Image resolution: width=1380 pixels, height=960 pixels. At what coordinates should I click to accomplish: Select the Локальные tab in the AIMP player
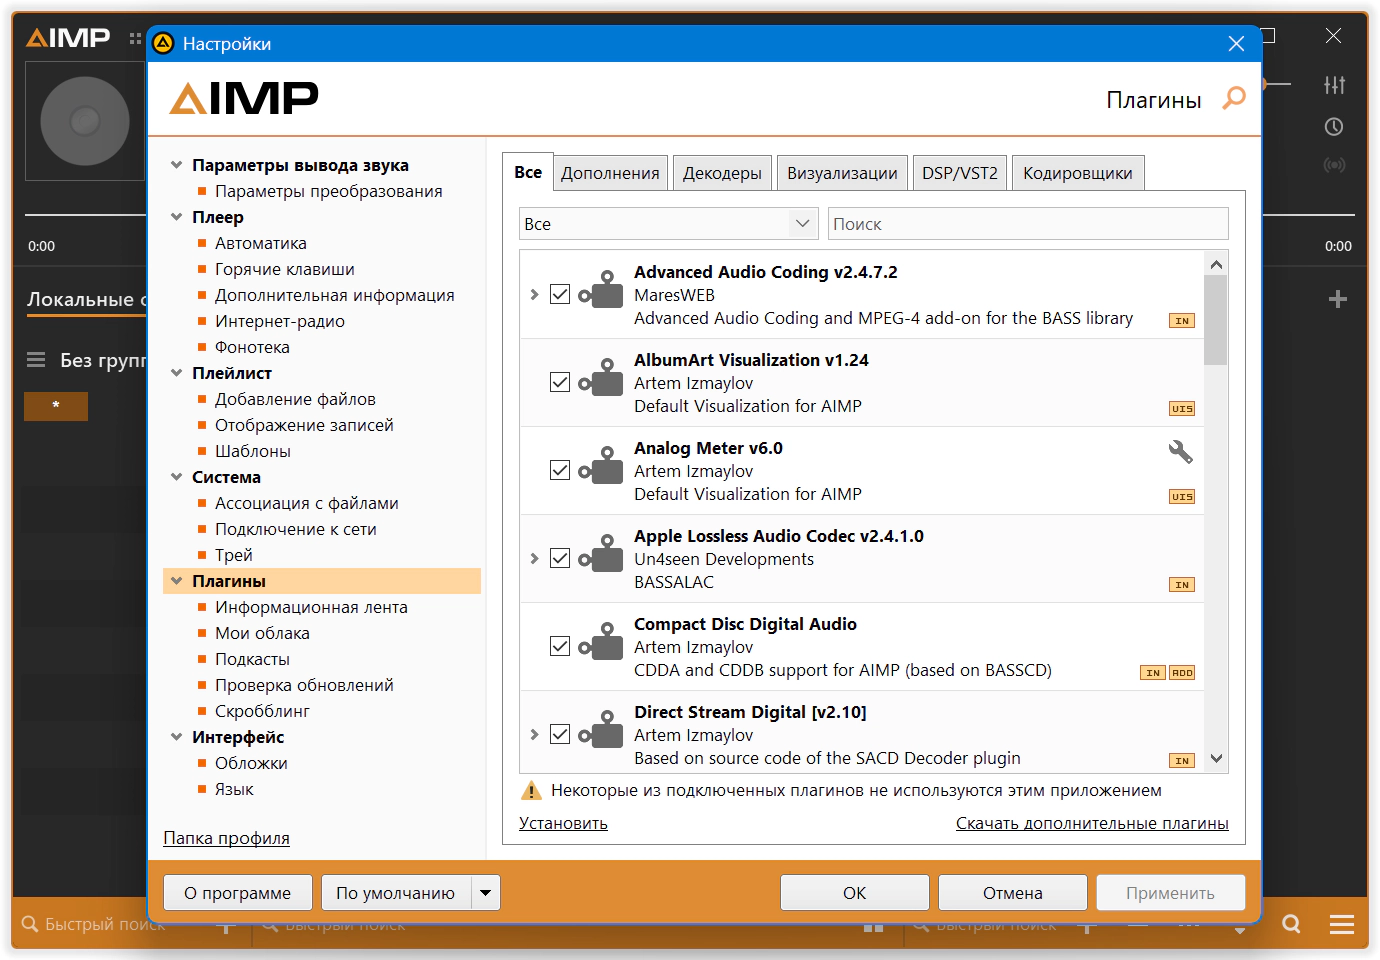point(86,299)
